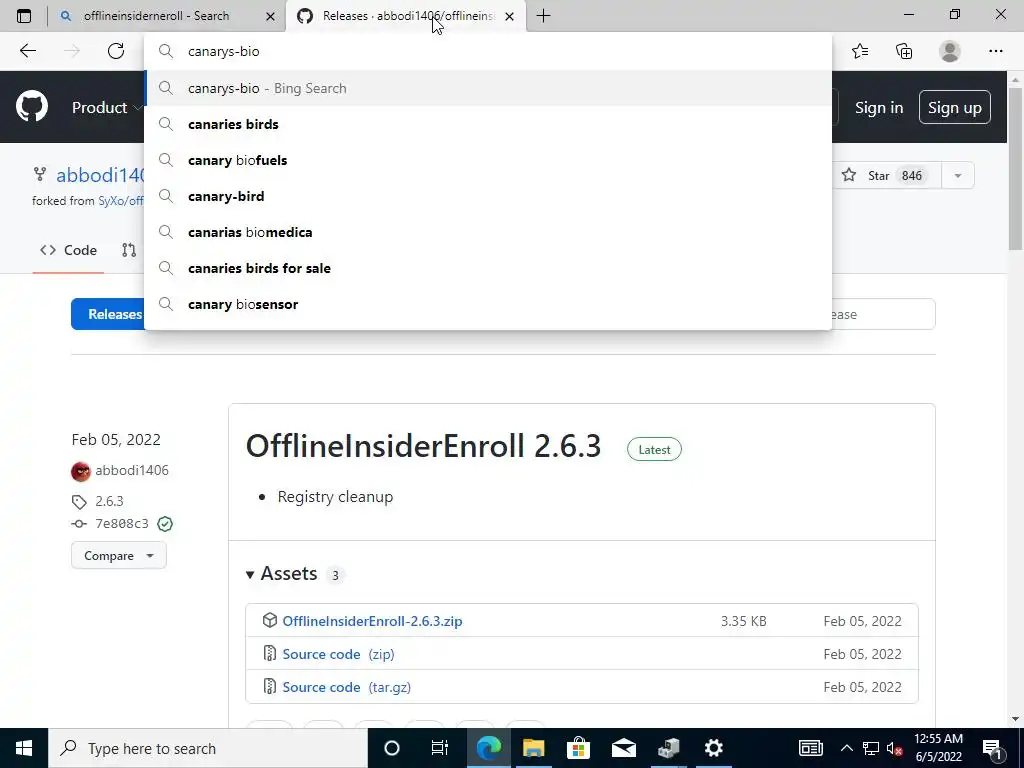This screenshot has width=1024, height=768.
Task: Download Source code (tar.gz)
Action: [347, 687]
